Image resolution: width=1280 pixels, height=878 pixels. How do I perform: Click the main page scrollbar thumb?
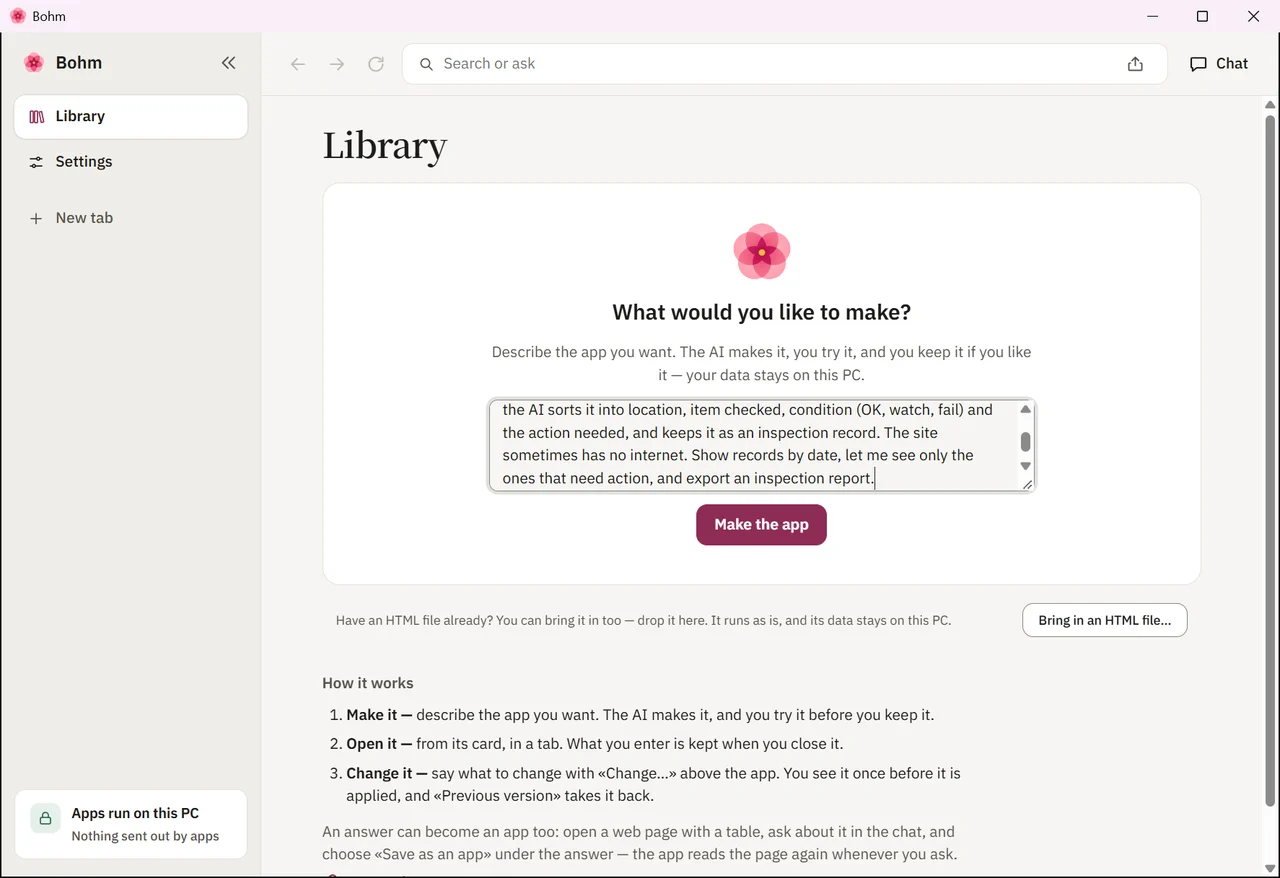pyautogui.click(x=1270, y=459)
